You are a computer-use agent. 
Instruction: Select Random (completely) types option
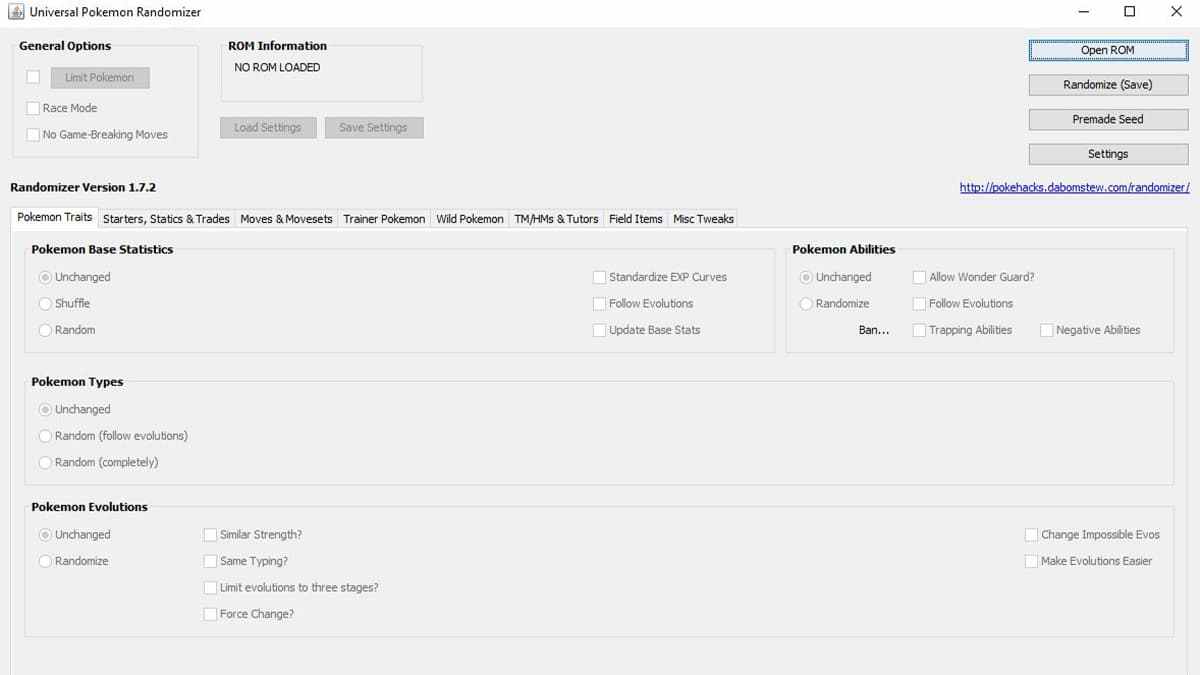45,463
